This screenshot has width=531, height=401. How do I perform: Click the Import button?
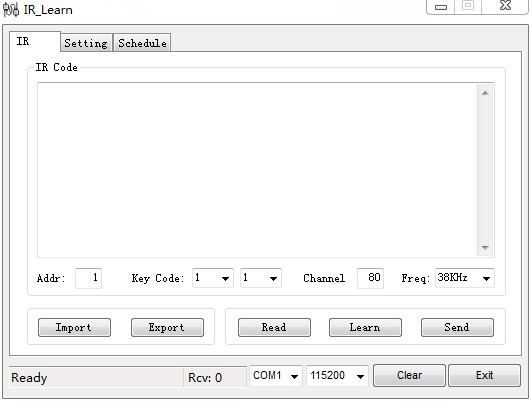[74, 328]
